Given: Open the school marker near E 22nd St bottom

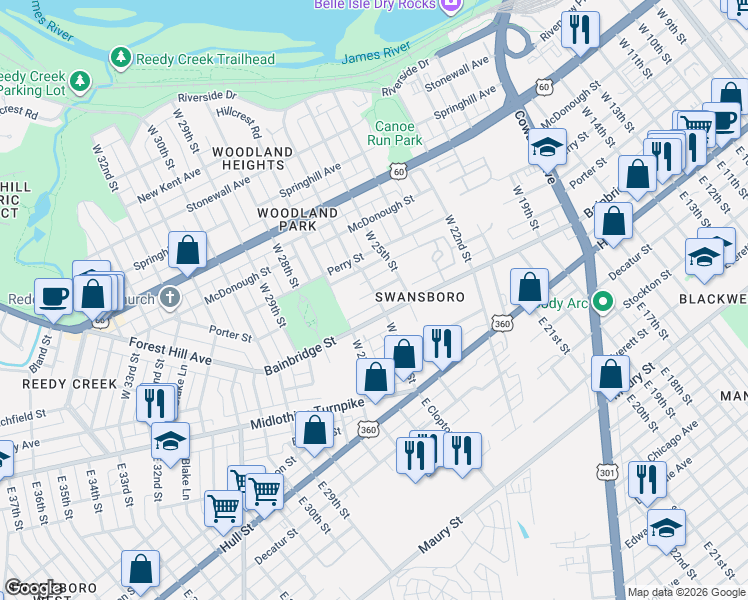Looking at the screenshot, I should [x=666, y=528].
